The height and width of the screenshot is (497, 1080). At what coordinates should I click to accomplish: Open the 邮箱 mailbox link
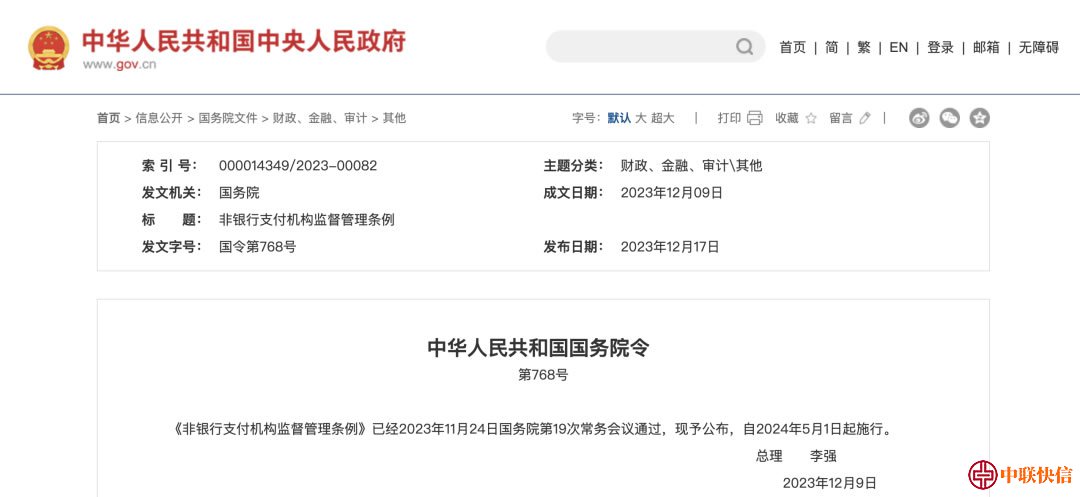pos(986,47)
